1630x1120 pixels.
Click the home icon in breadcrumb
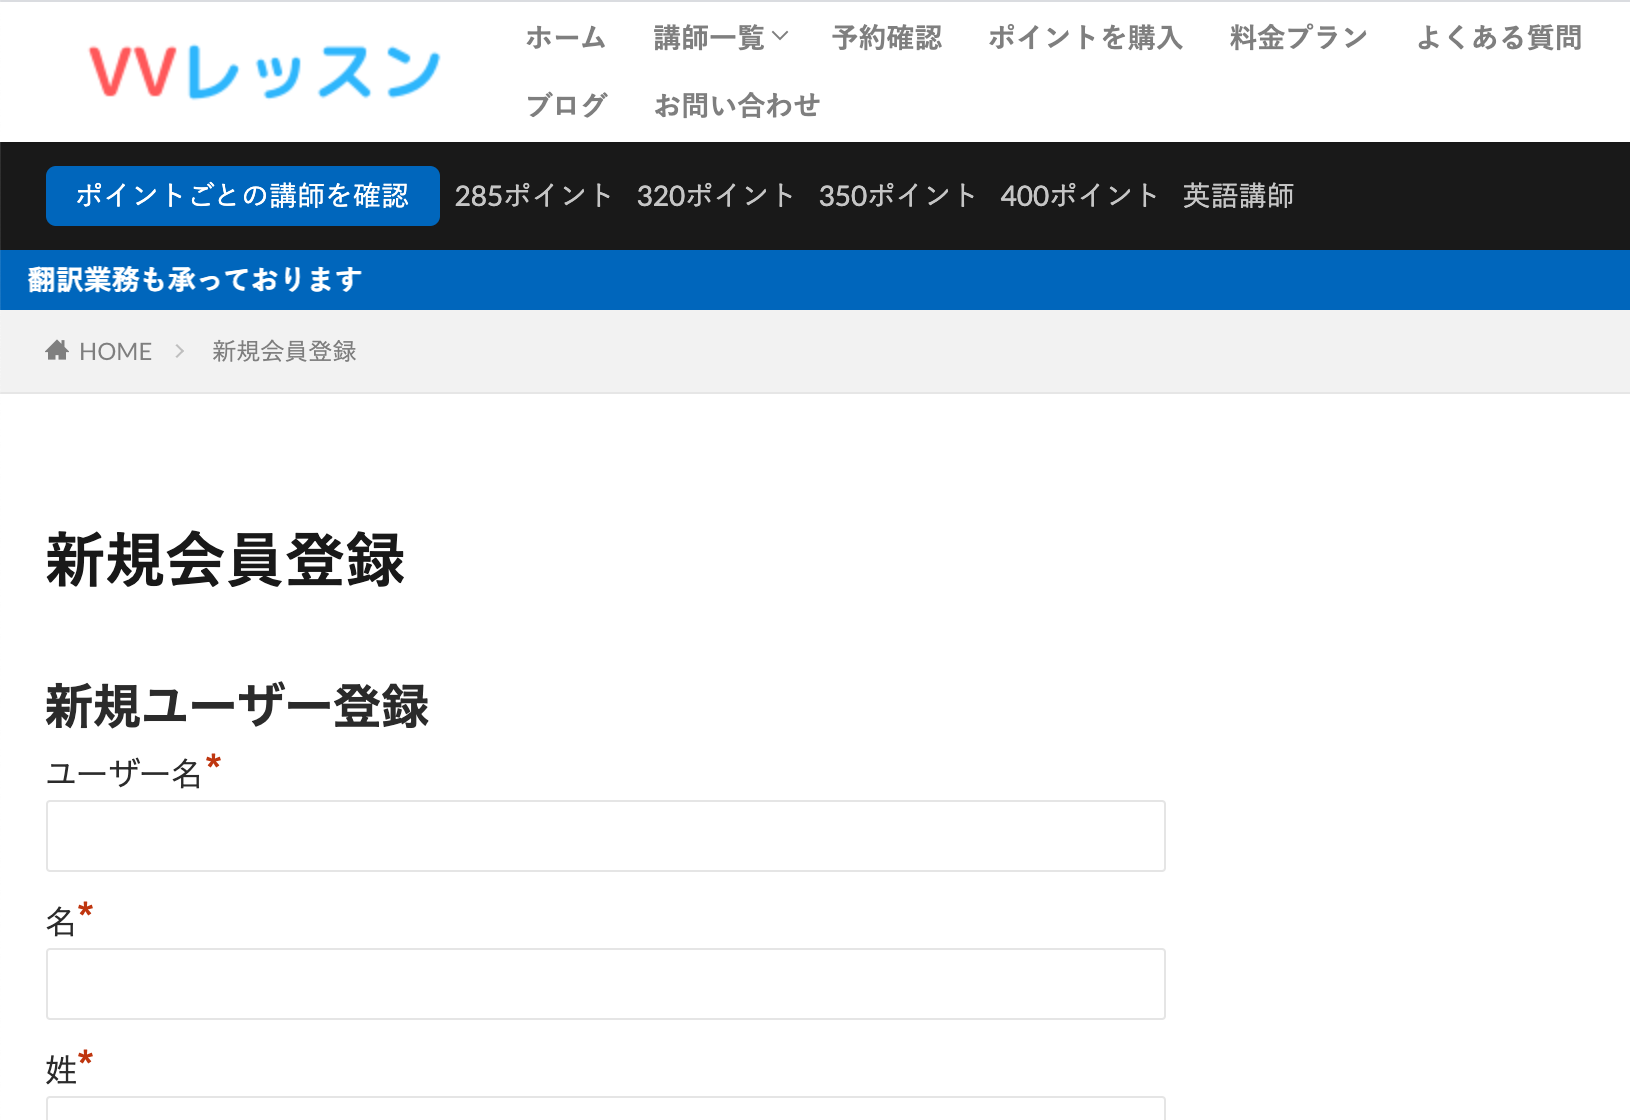tap(57, 350)
